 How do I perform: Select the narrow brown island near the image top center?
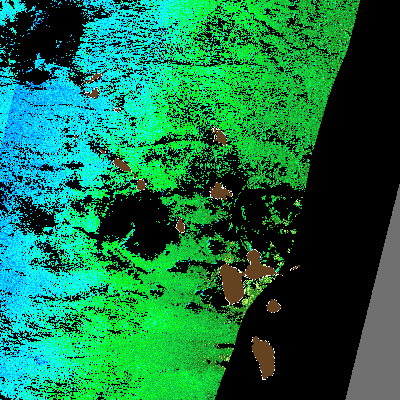tap(219, 136)
